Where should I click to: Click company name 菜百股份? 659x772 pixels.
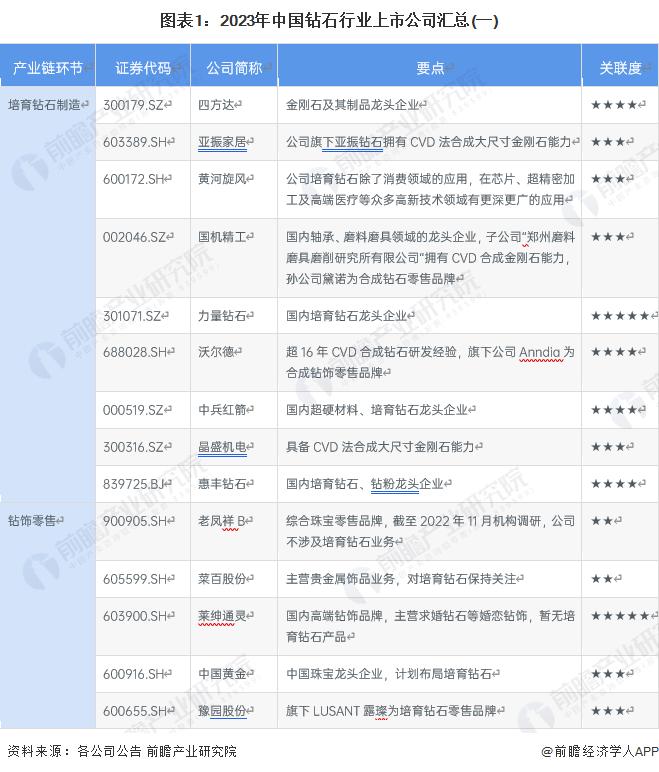point(222,579)
